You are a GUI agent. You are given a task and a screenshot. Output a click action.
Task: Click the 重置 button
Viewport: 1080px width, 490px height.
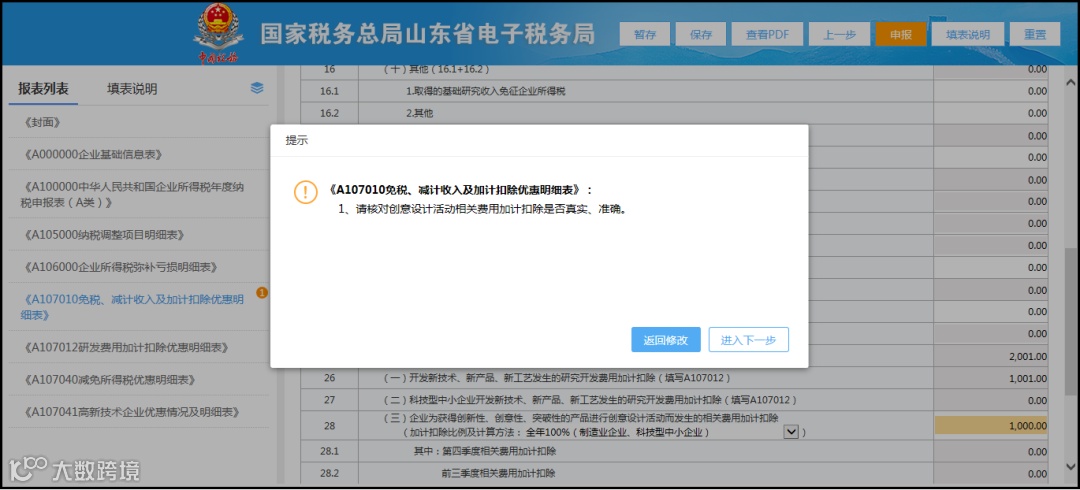[1035, 34]
